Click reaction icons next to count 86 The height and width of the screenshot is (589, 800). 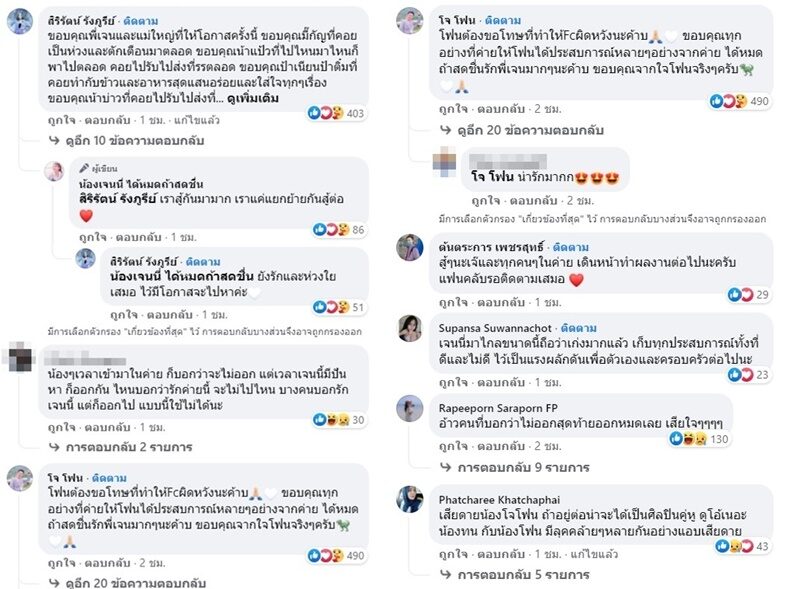click(x=331, y=229)
